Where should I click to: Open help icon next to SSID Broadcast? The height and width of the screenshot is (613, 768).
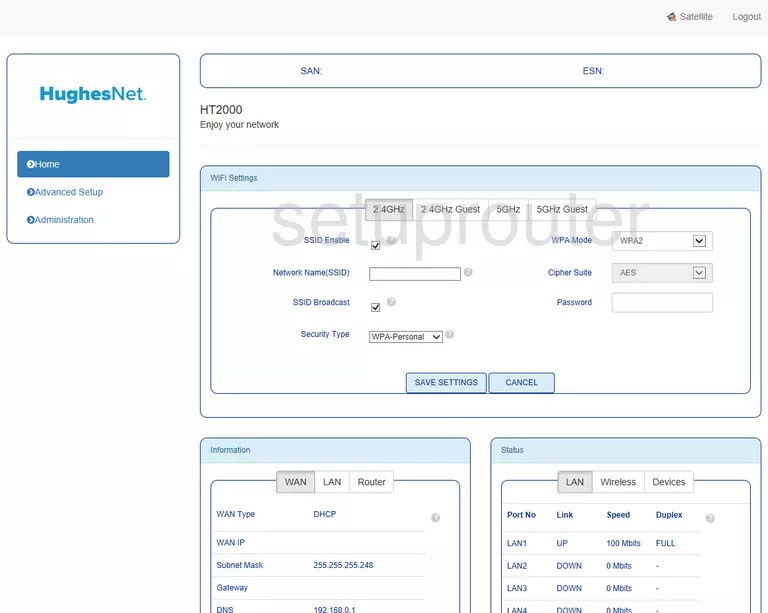click(391, 302)
